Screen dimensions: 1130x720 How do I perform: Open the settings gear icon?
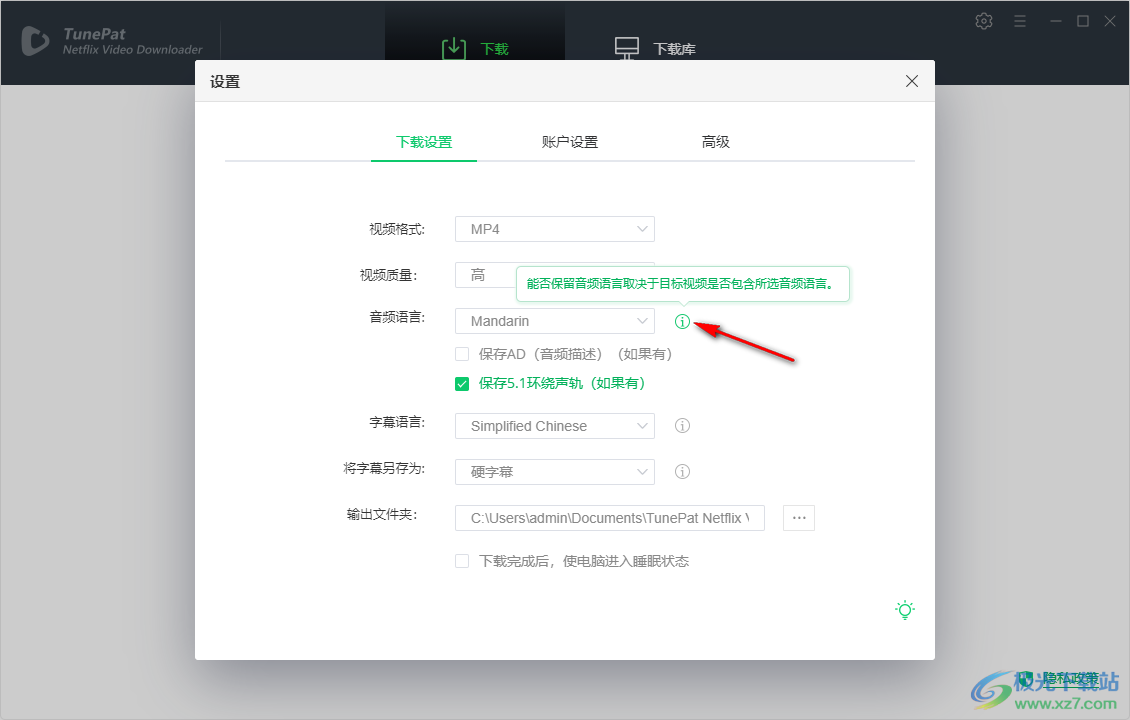pos(983,20)
